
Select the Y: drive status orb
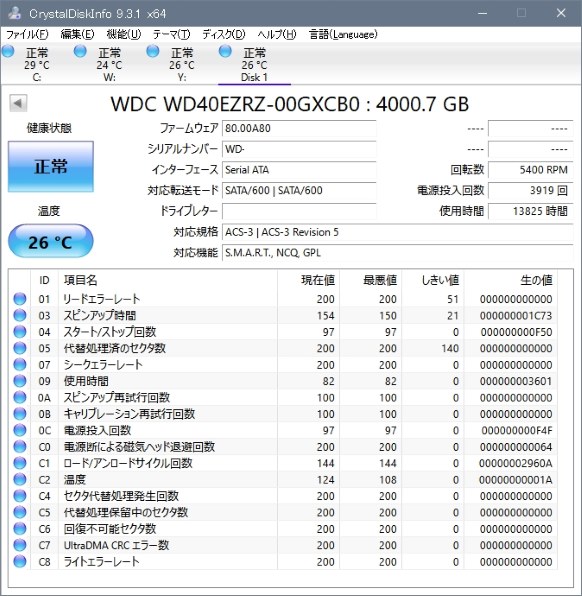[x=153, y=51]
